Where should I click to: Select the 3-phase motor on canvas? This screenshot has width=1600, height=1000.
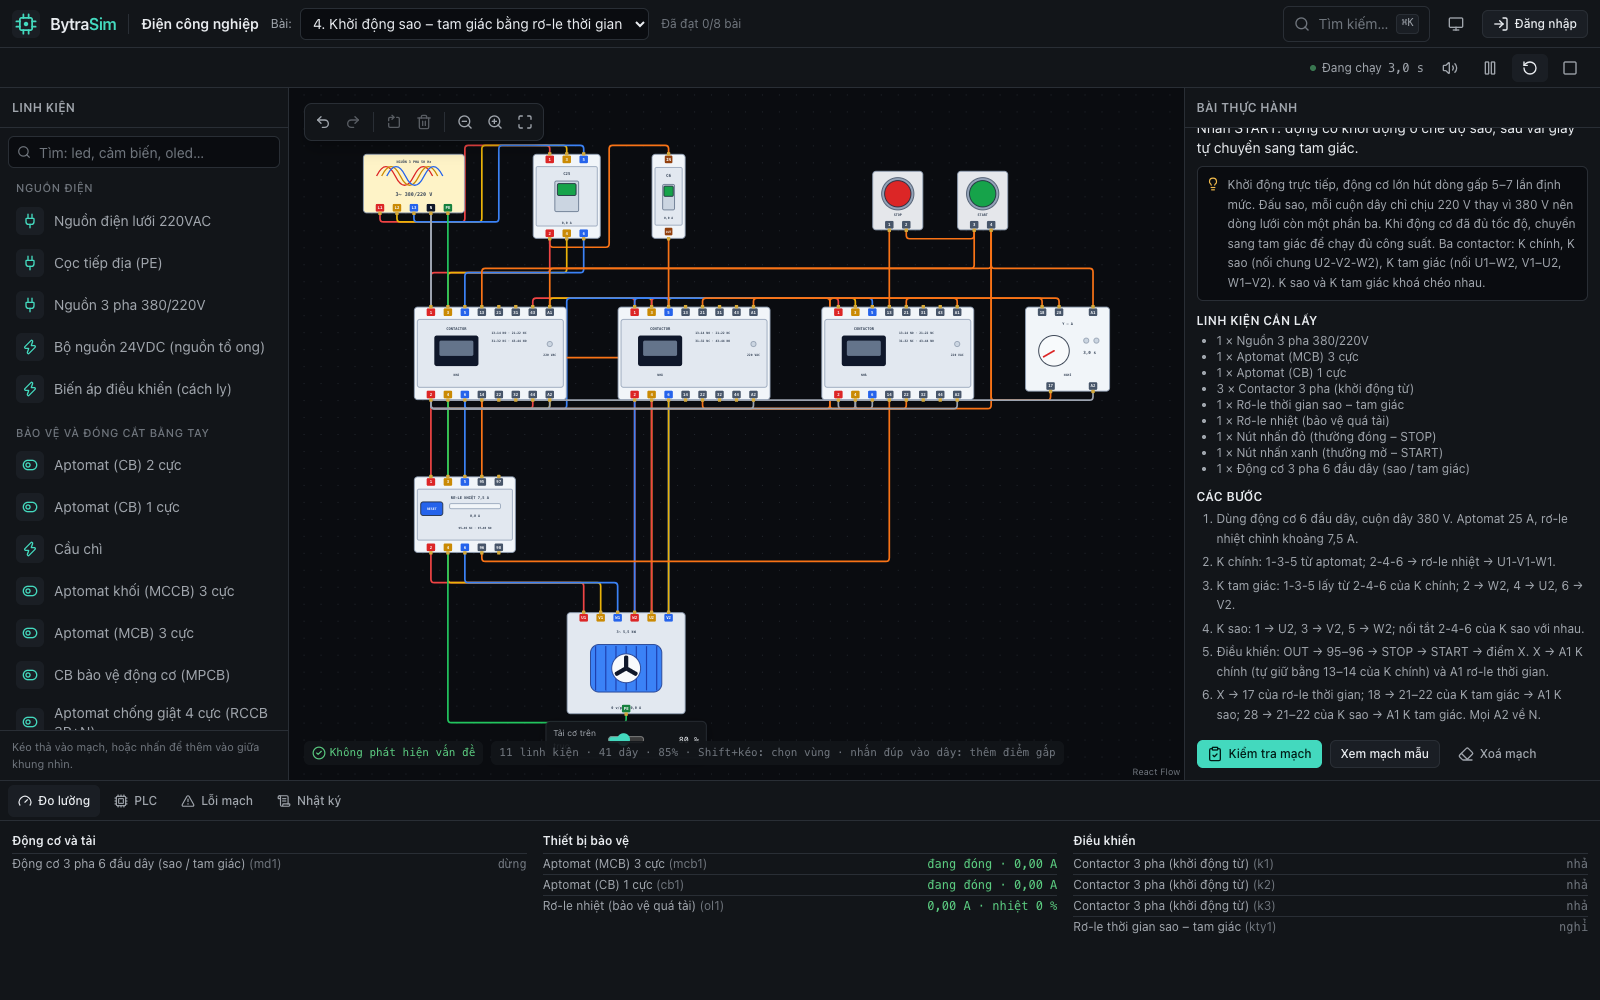tap(626, 663)
